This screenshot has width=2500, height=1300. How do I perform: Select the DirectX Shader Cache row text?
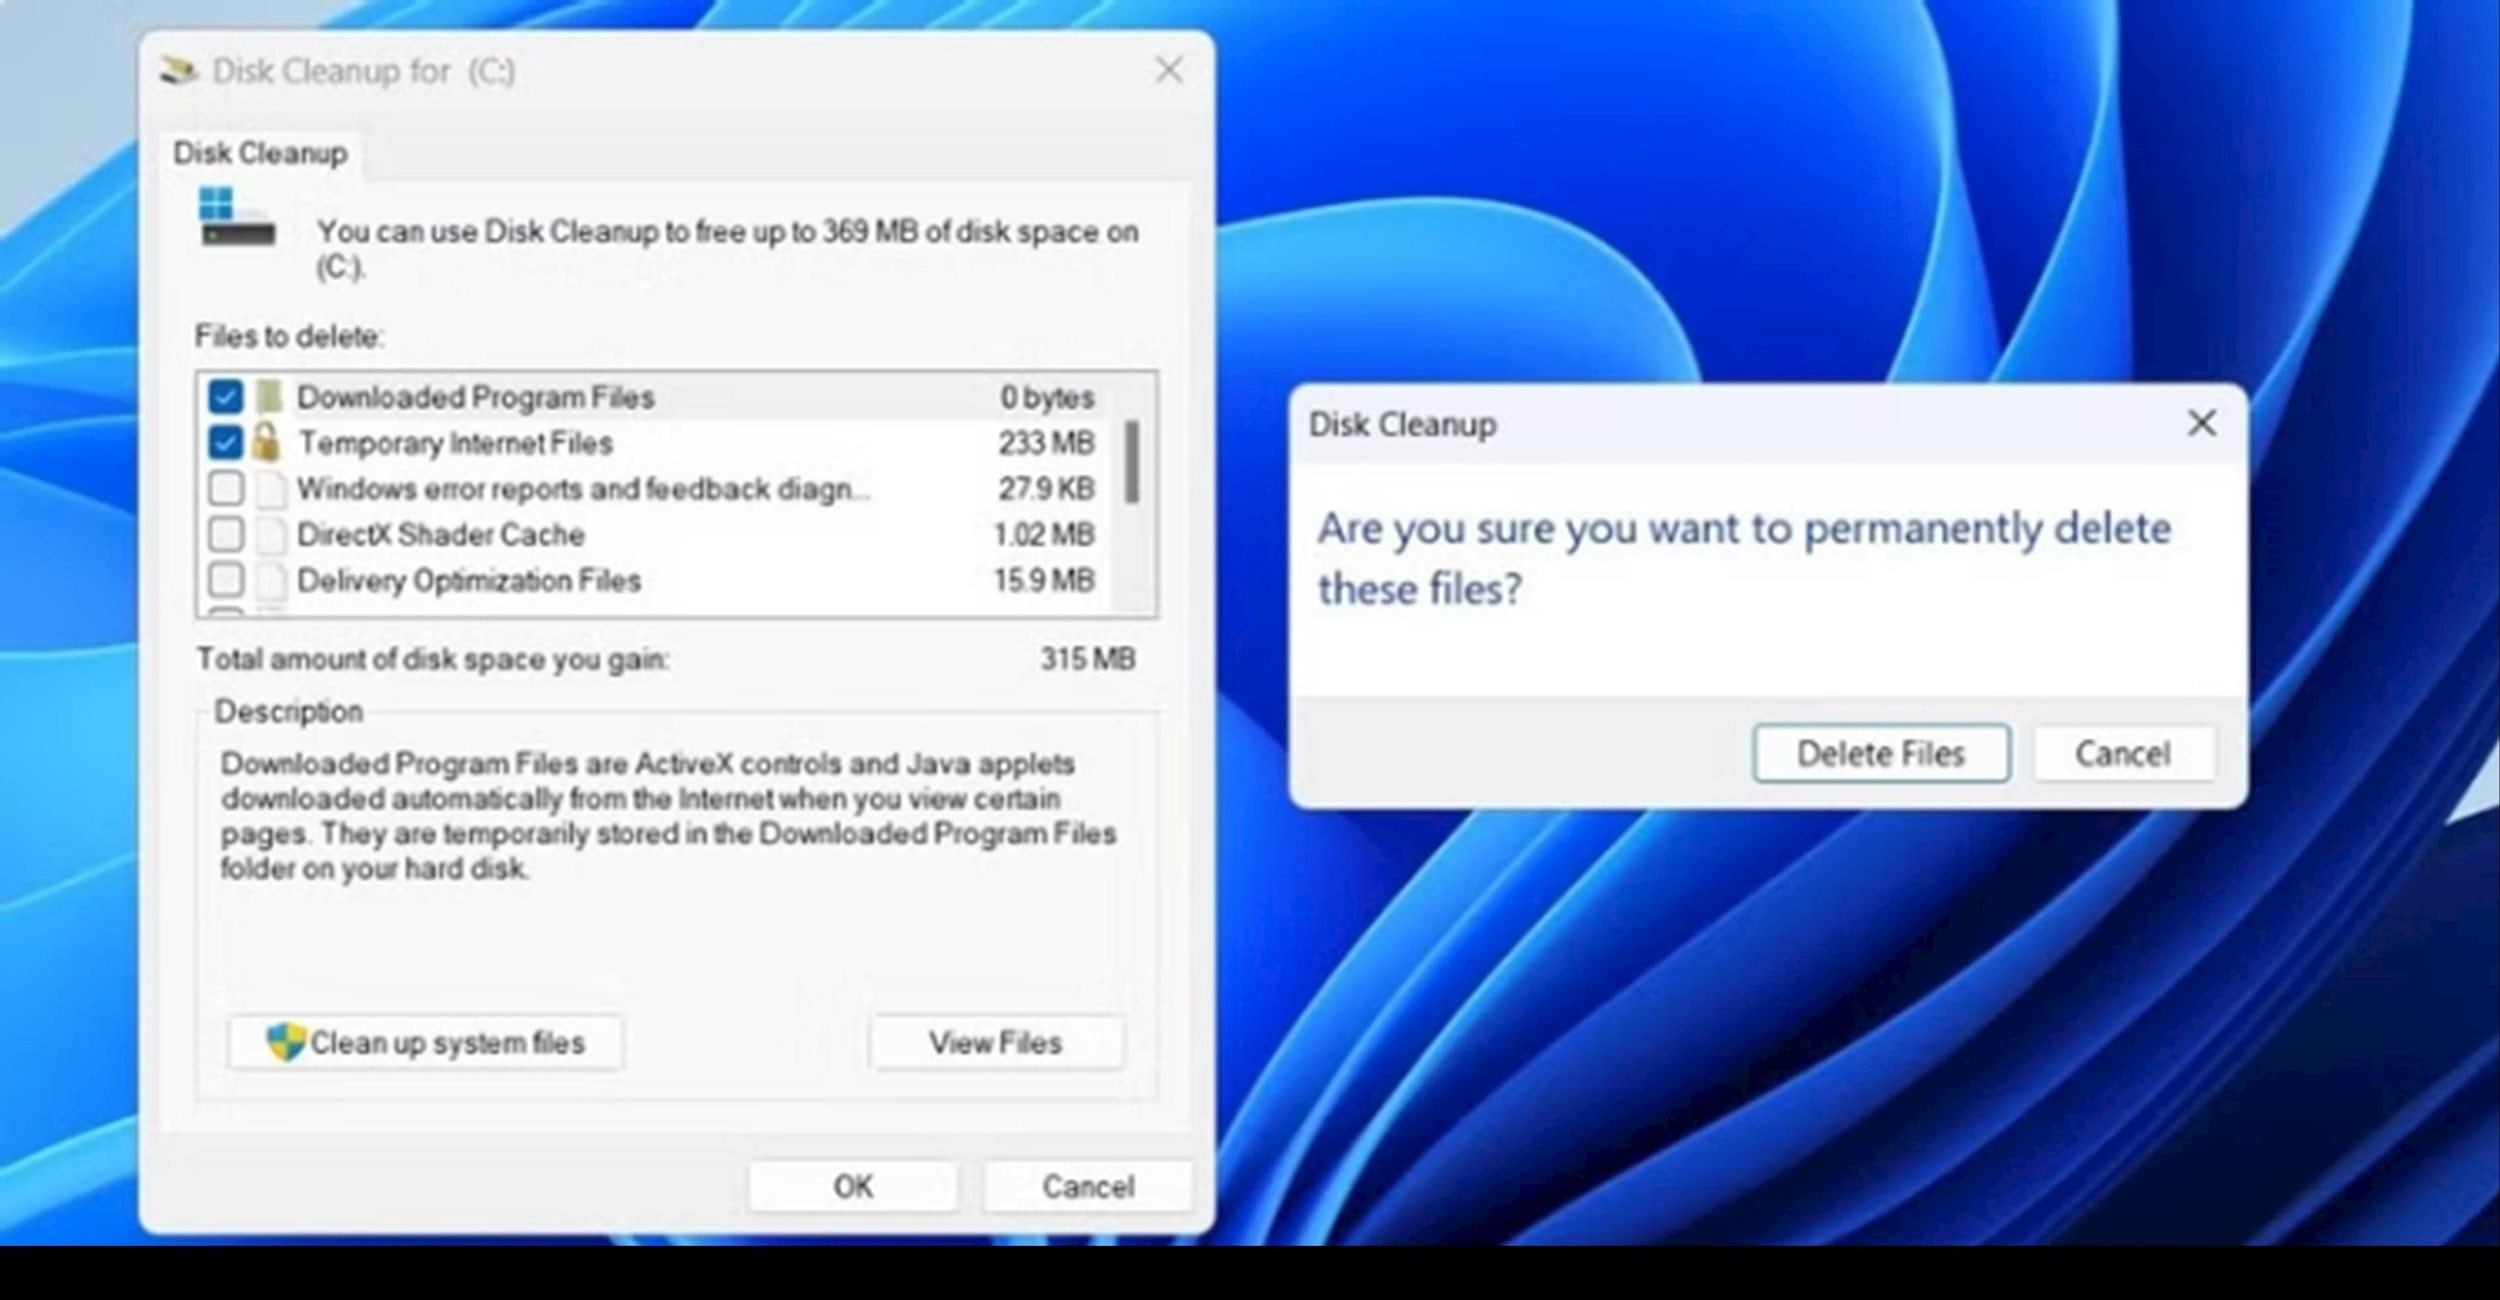point(441,535)
